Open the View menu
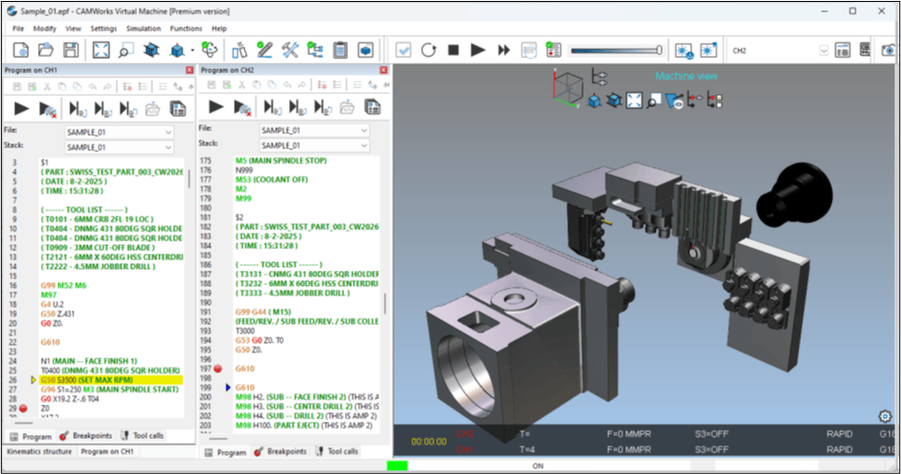Screen dimensions: 901x474 (x=73, y=28)
